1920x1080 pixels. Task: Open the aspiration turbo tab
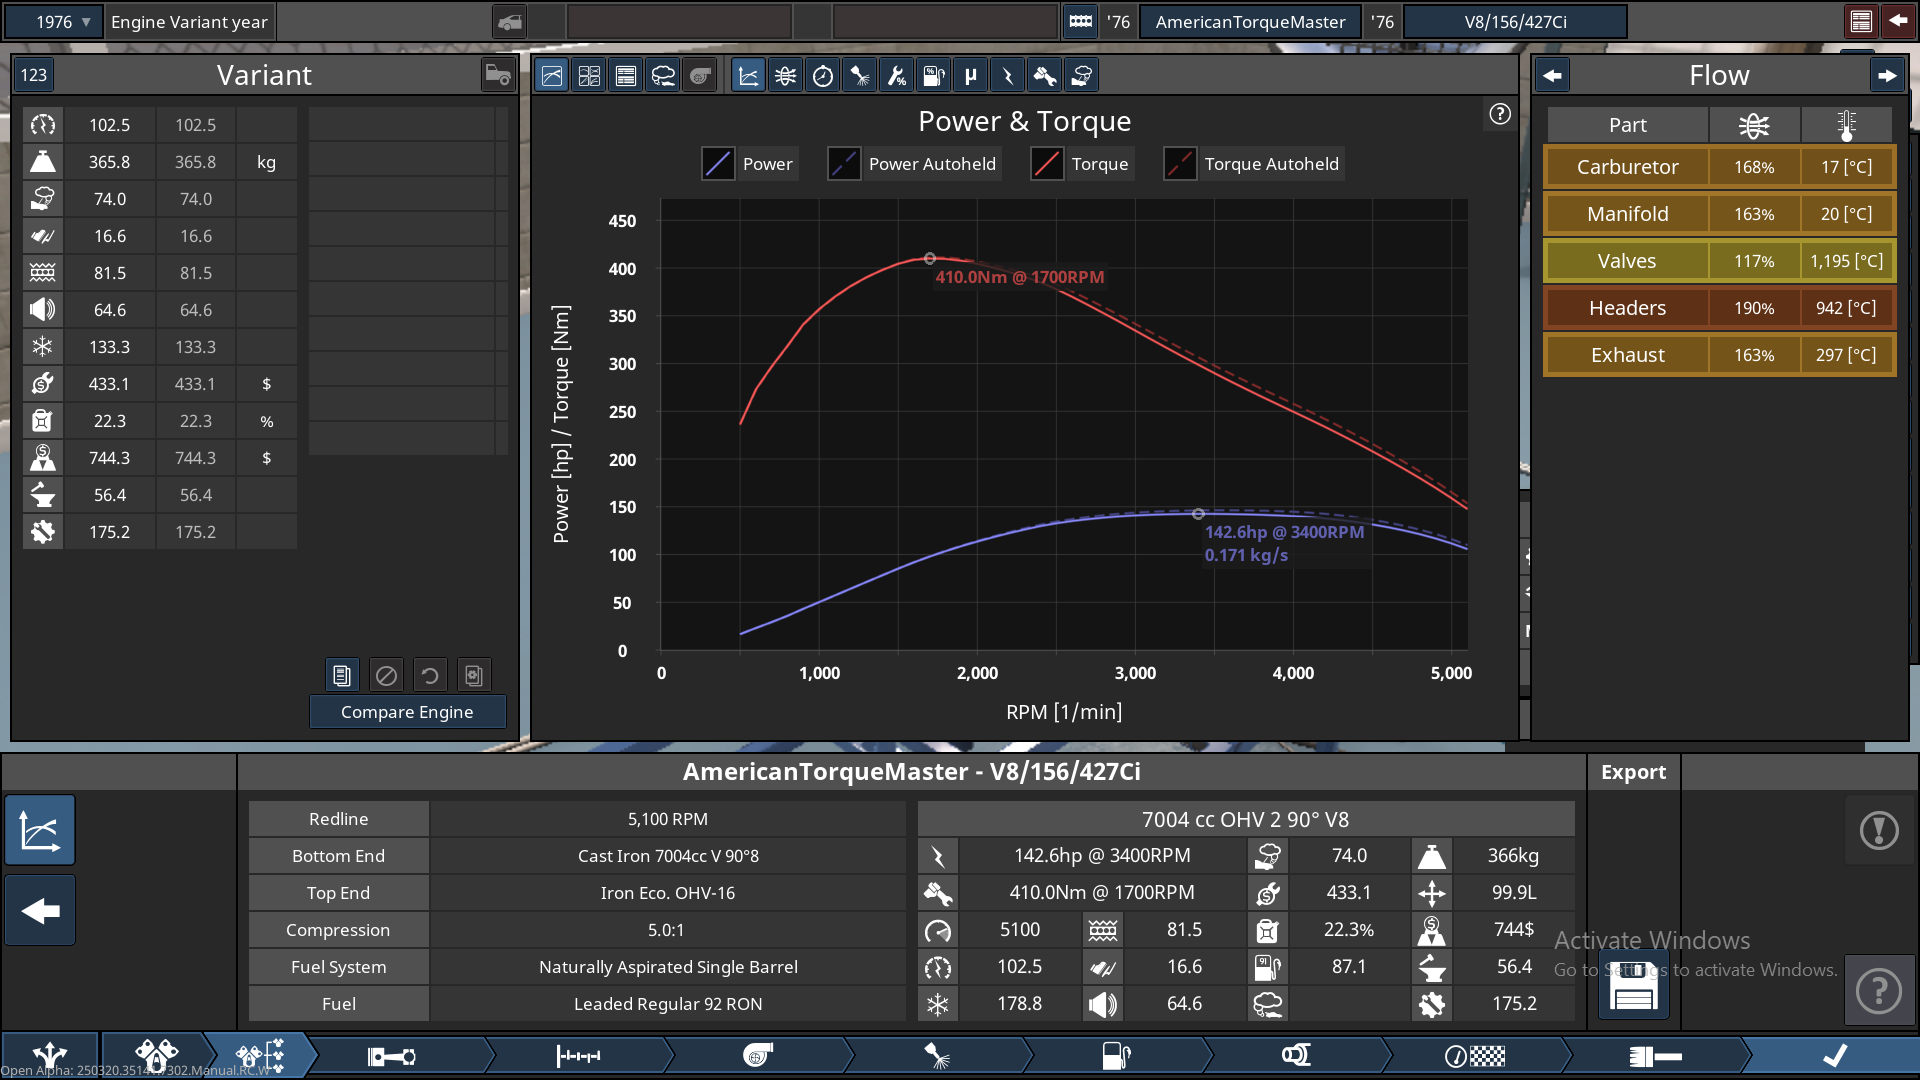757,1056
